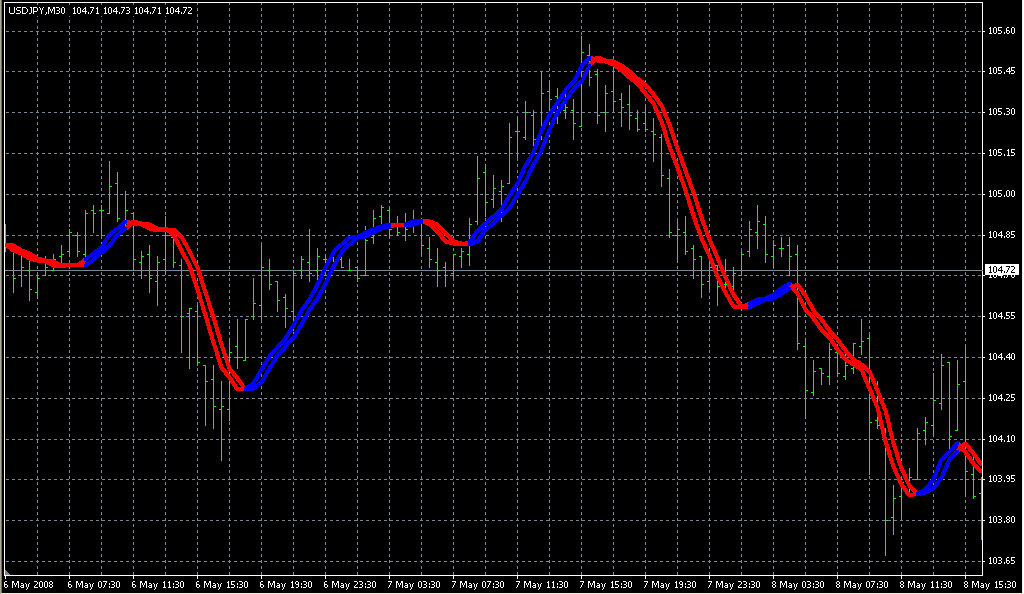Click the 105.60 price axis label

(1001, 31)
